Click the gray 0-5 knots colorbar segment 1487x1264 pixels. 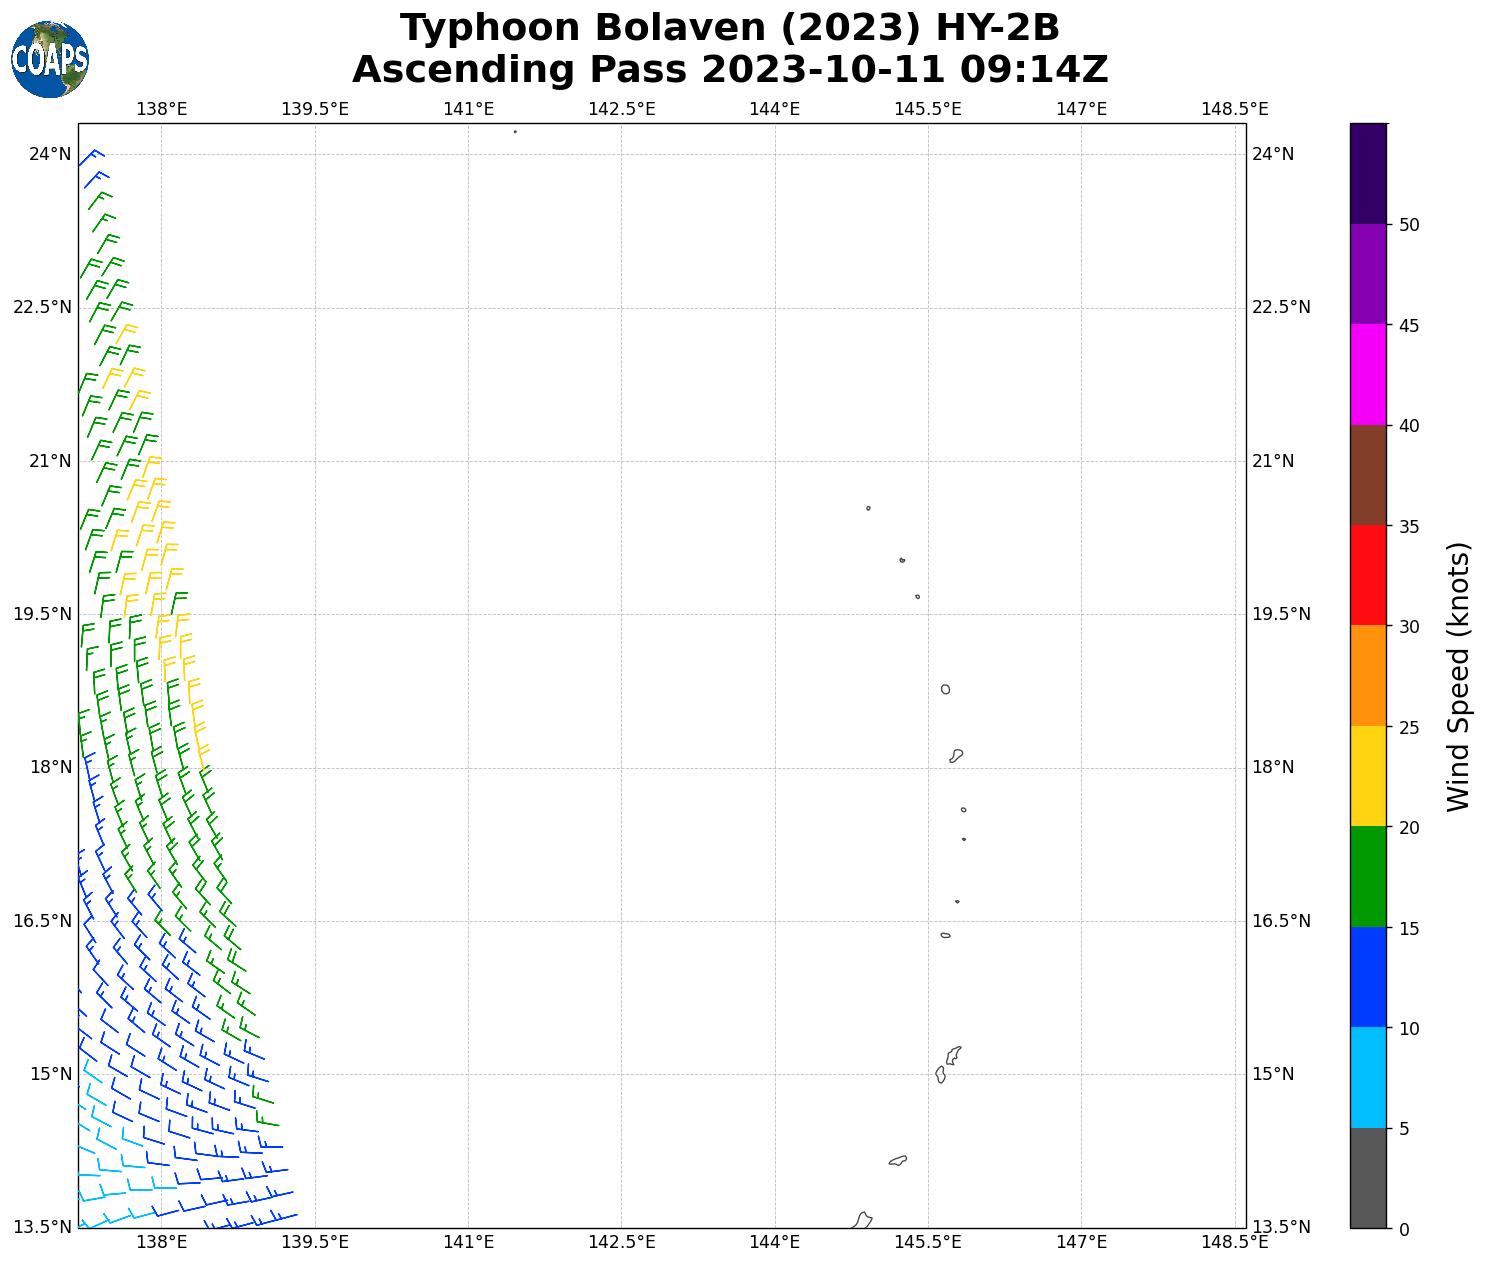[1367, 1177]
